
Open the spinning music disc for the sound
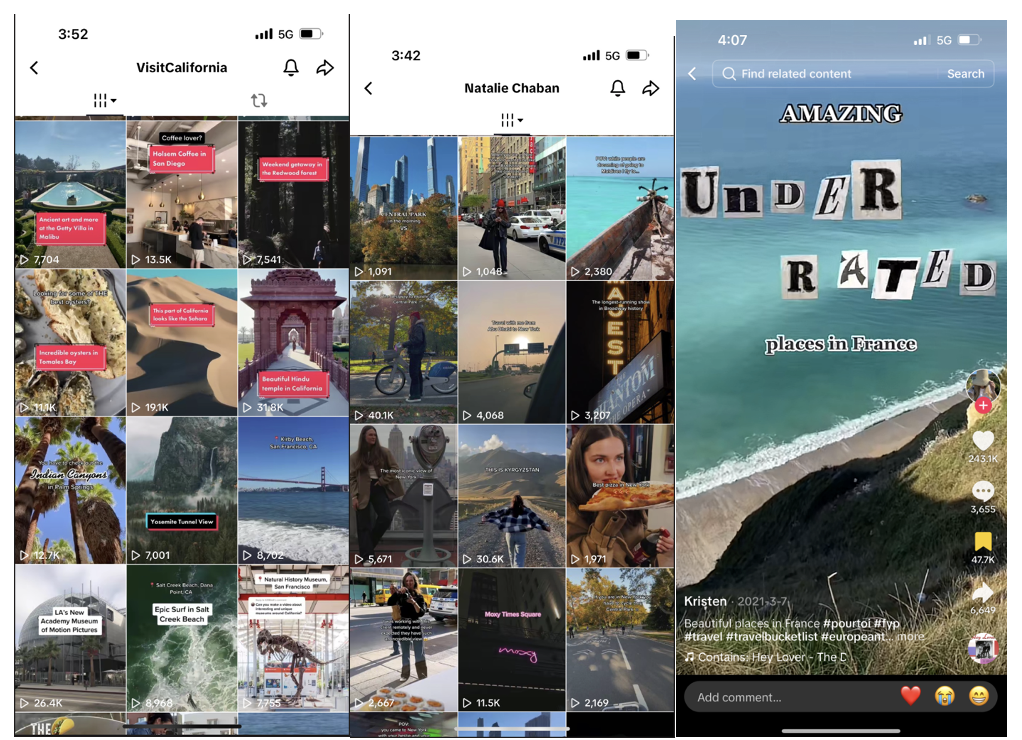tap(983, 648)
